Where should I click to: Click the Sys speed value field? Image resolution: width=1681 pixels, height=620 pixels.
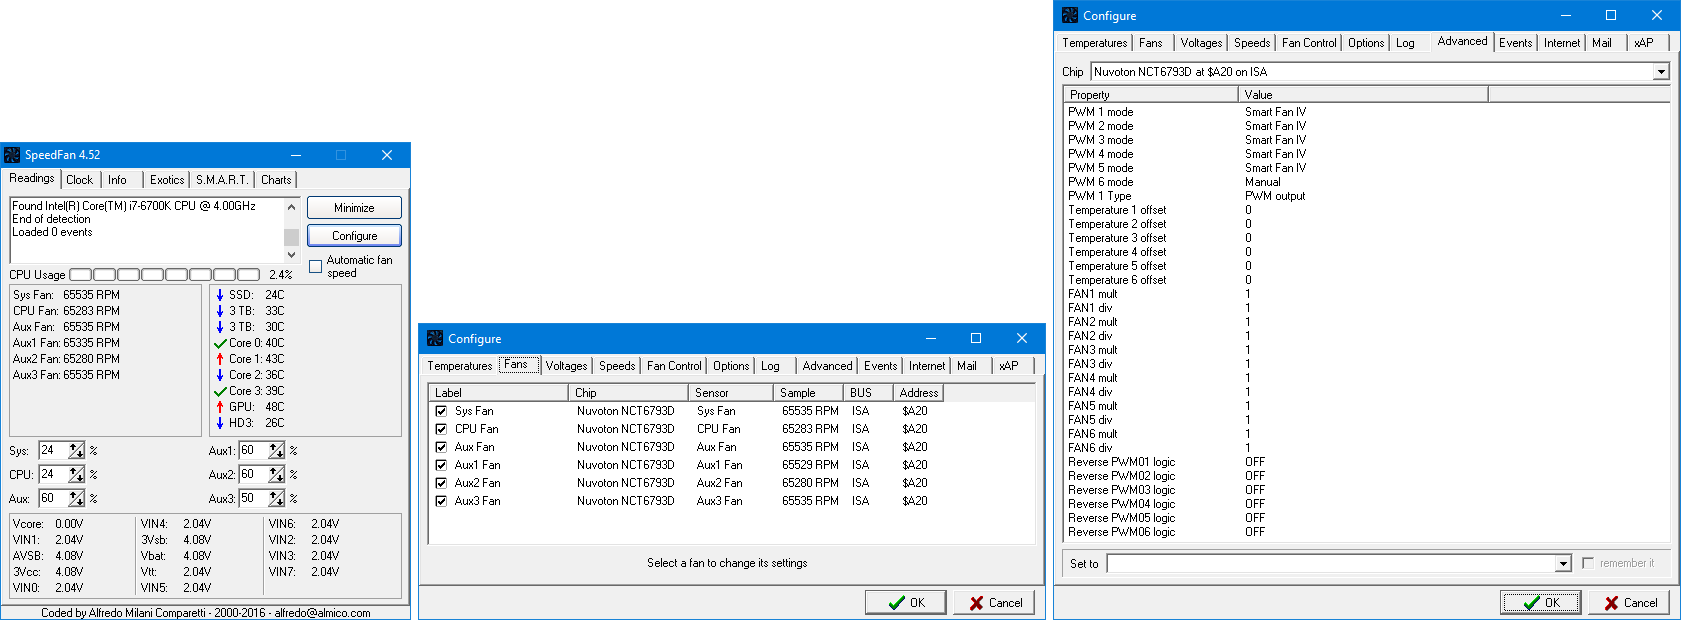click(x=53, y=451)
